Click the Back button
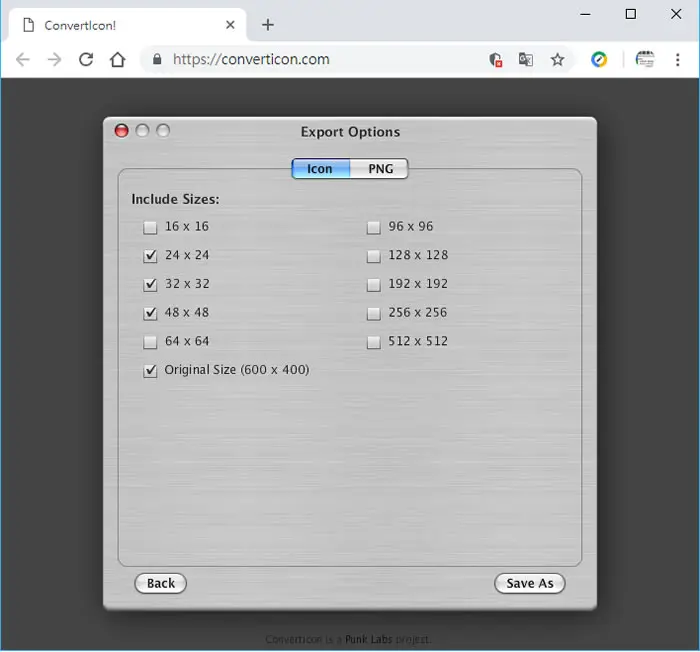 pyautogui.click(x=160, y=583)
